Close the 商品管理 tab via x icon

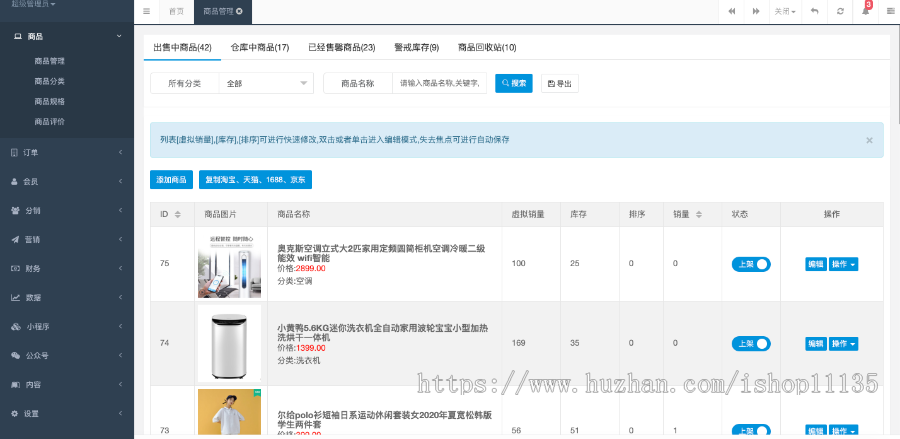239,11
